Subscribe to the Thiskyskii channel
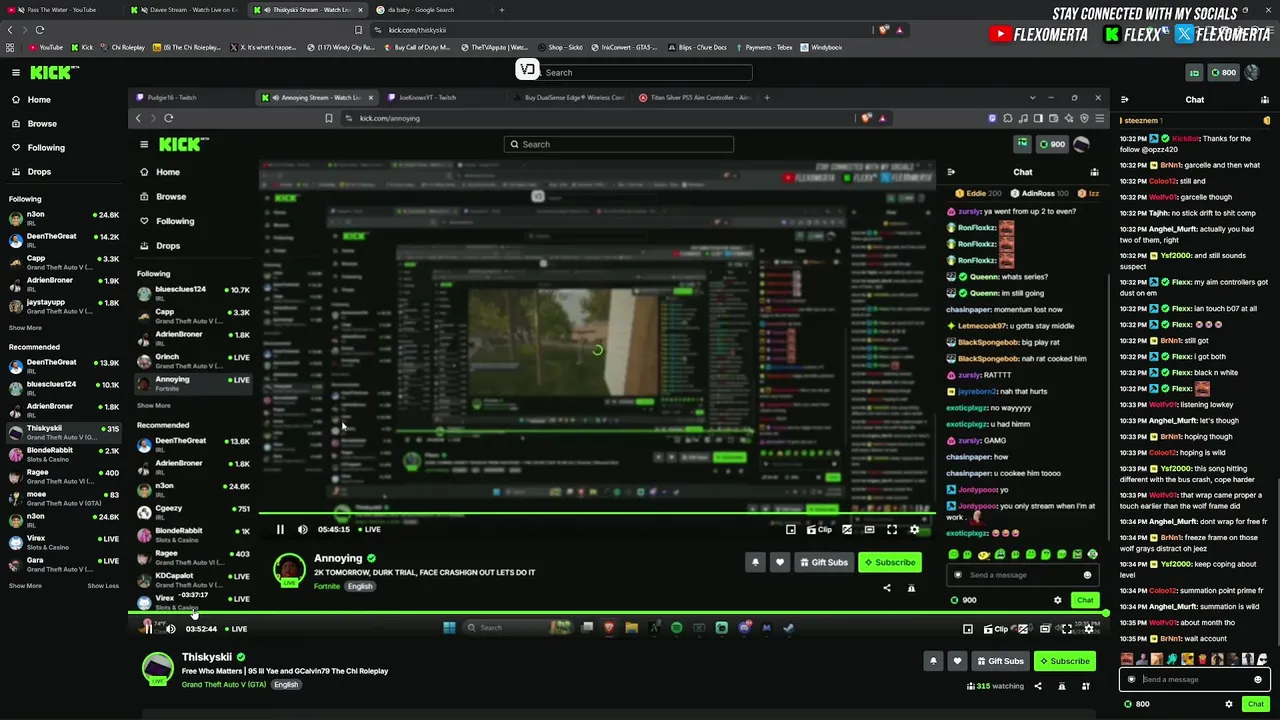The width and height of the screenshot is (1280, 720). [1064, 661]
